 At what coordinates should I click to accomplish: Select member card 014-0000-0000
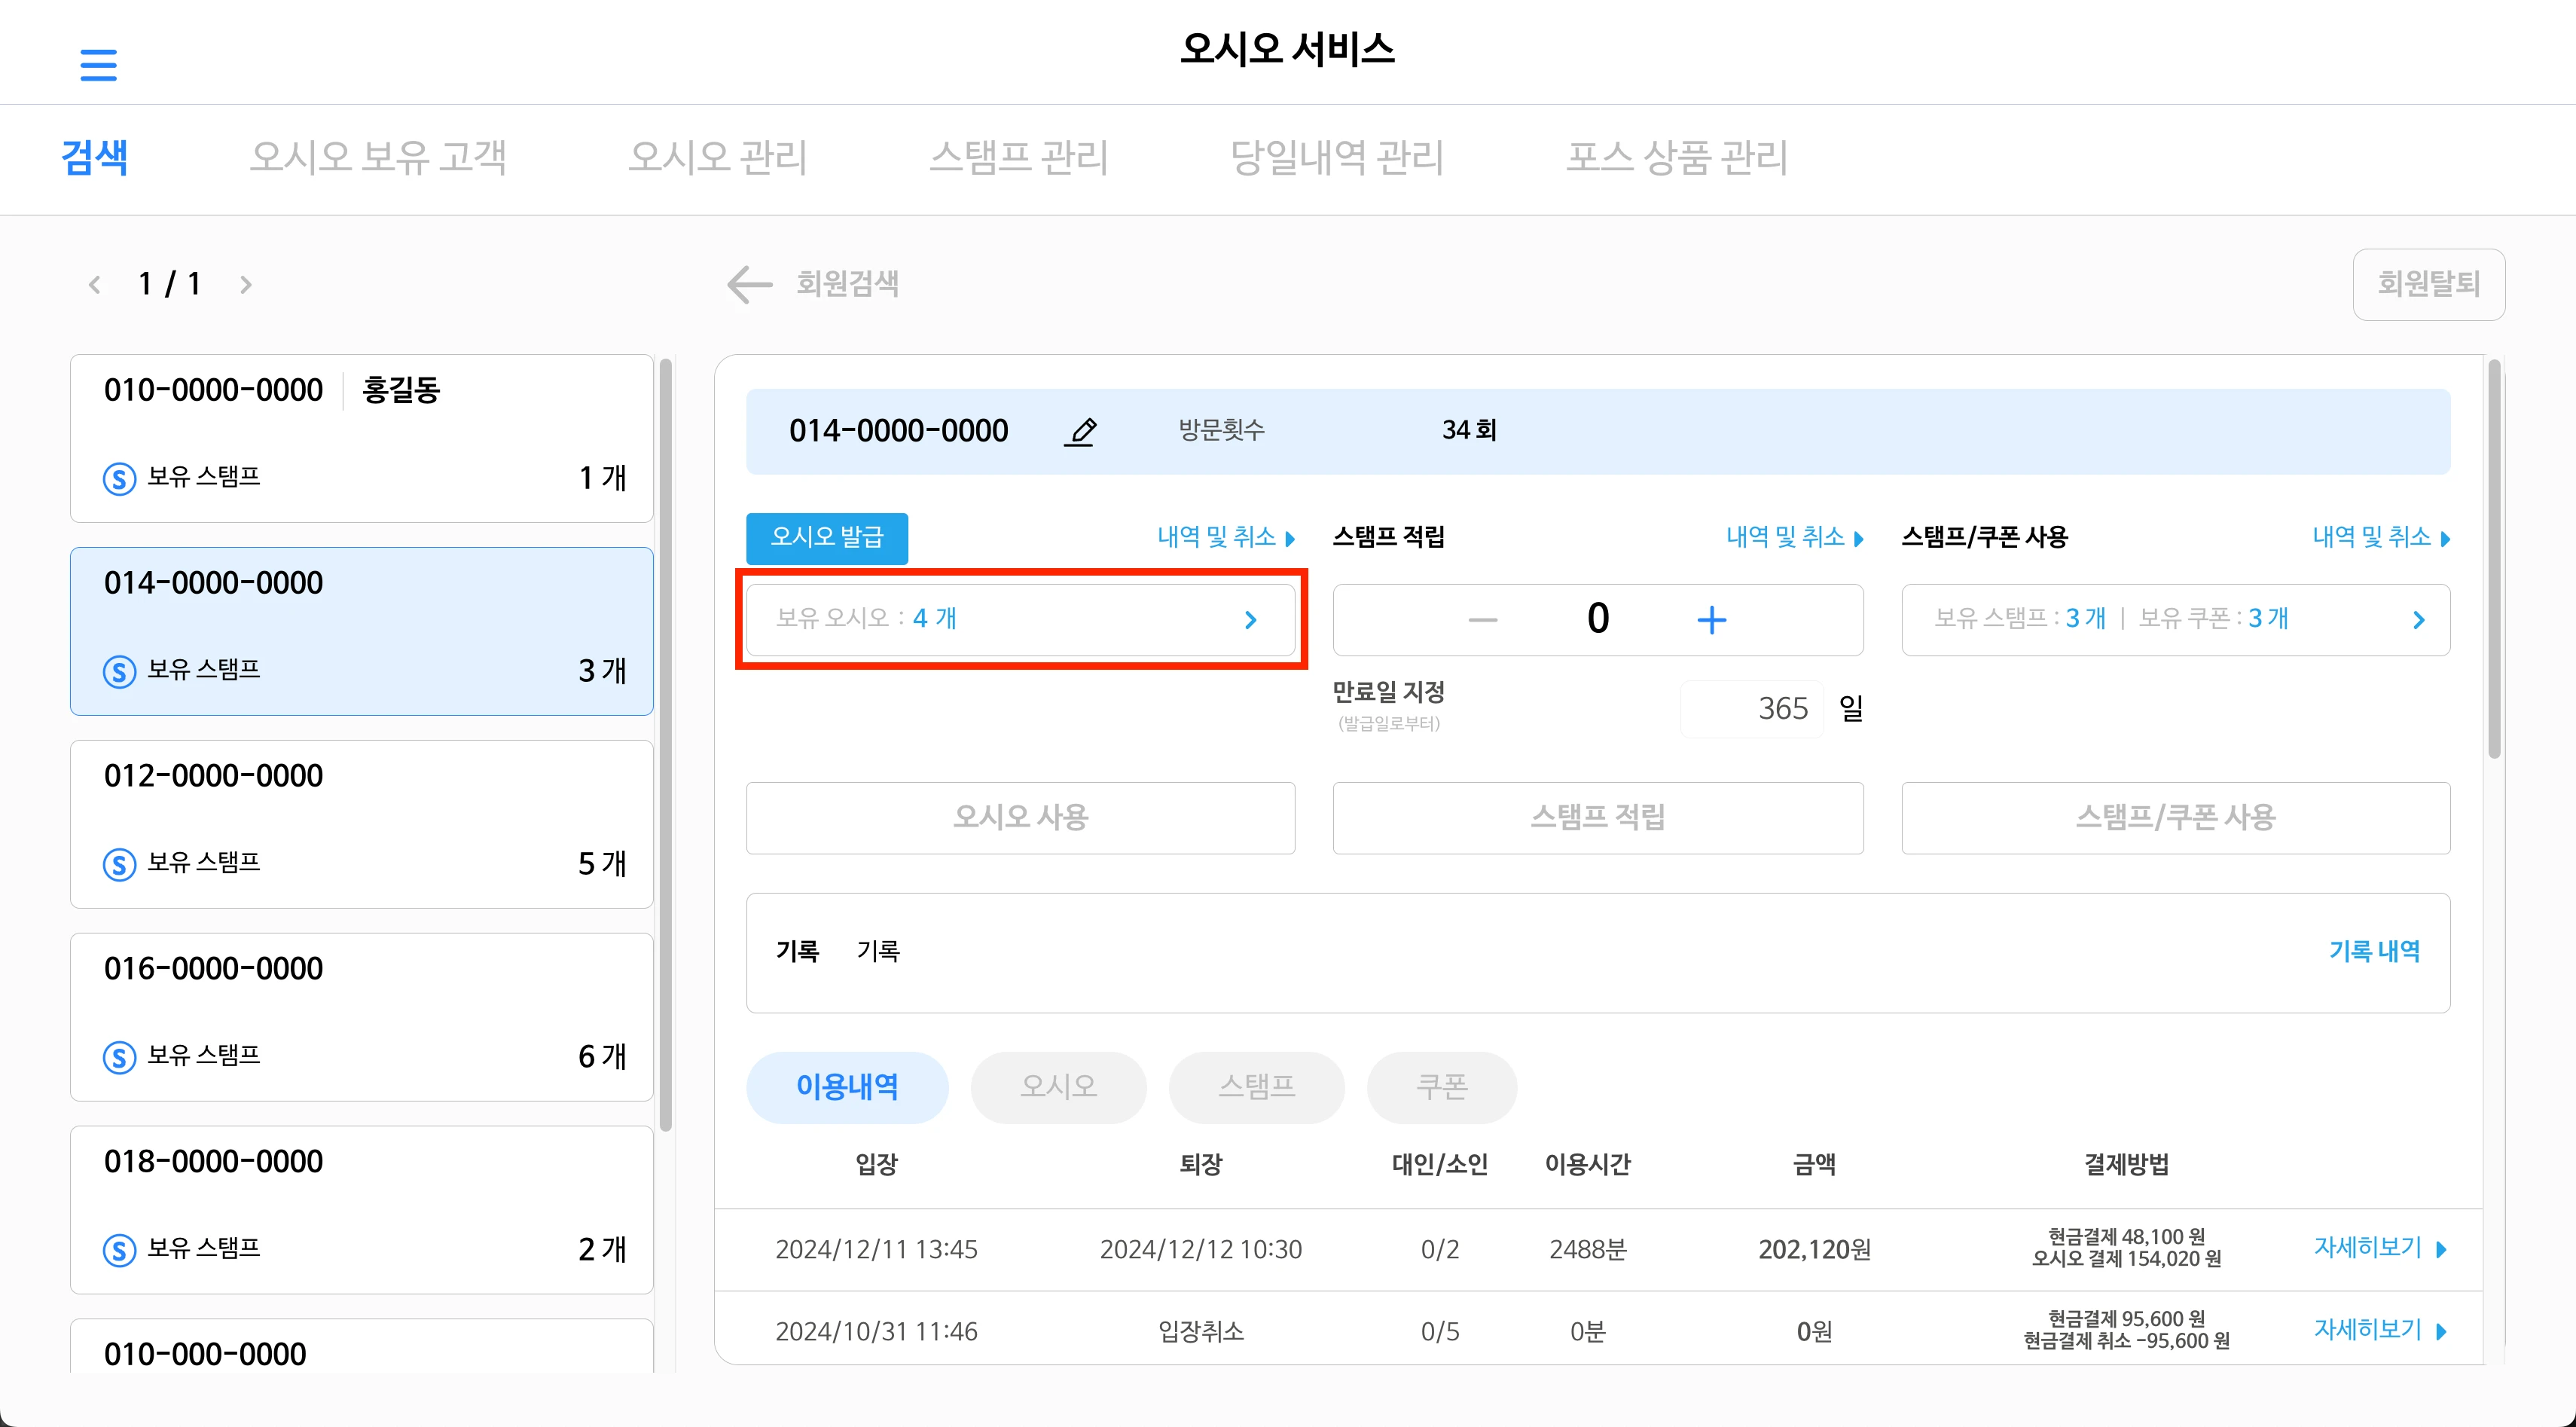[x=361, y=631]
